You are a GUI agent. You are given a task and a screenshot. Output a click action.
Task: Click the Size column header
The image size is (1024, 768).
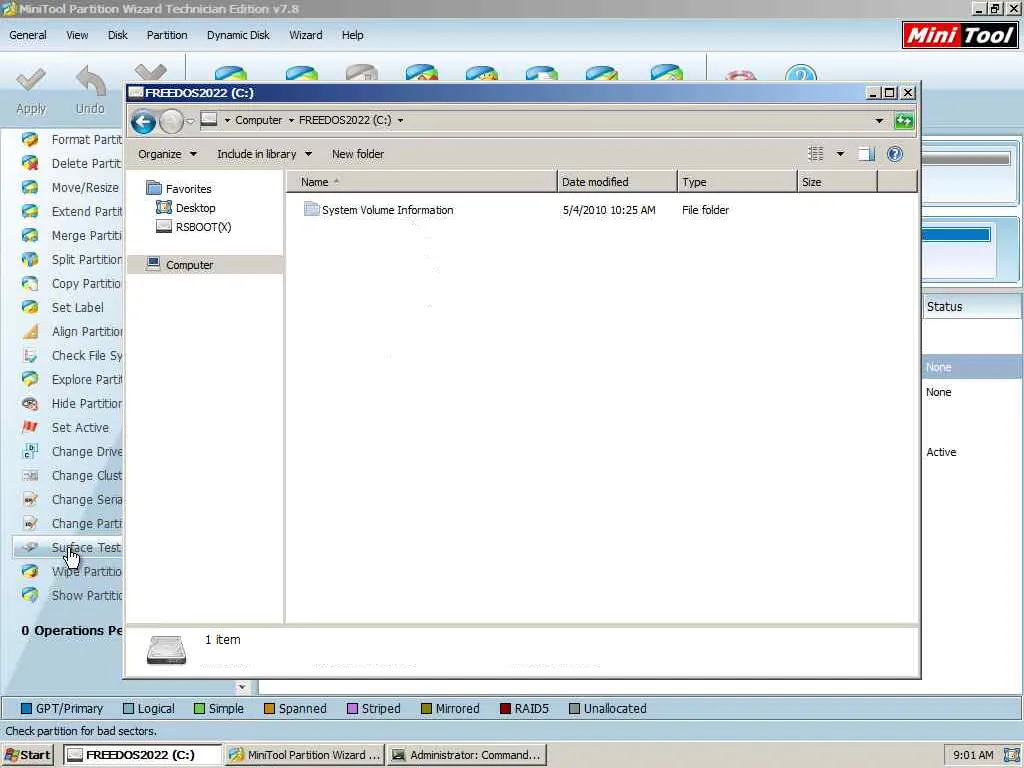click(837, 182)
